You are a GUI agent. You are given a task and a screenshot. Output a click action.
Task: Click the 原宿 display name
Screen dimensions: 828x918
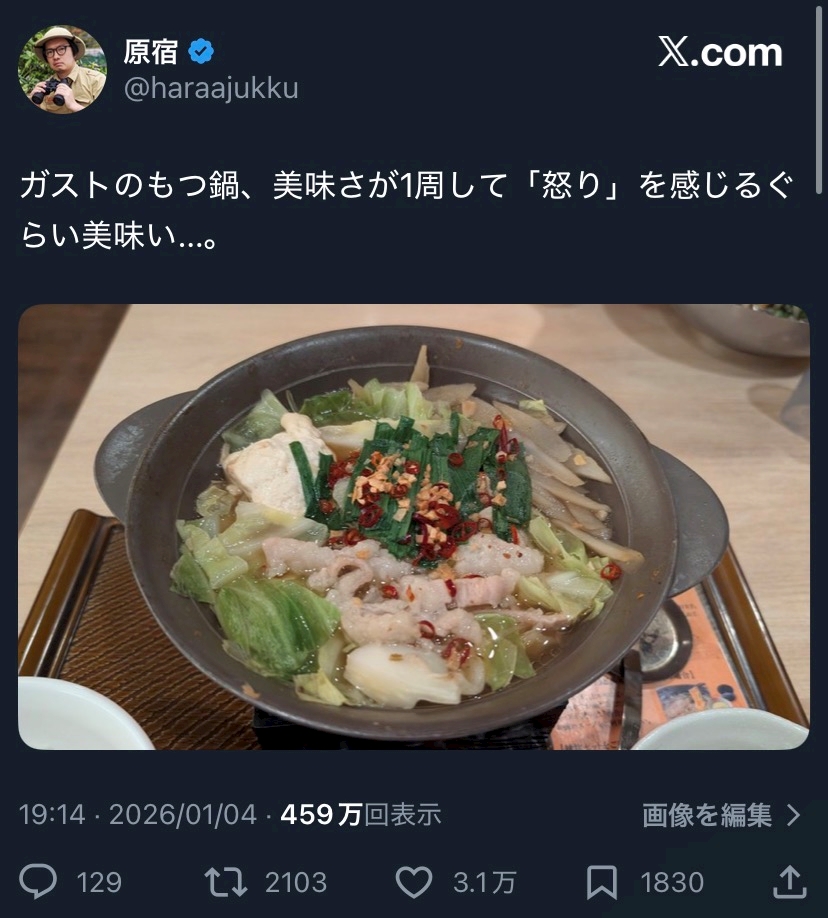[151, 52]
